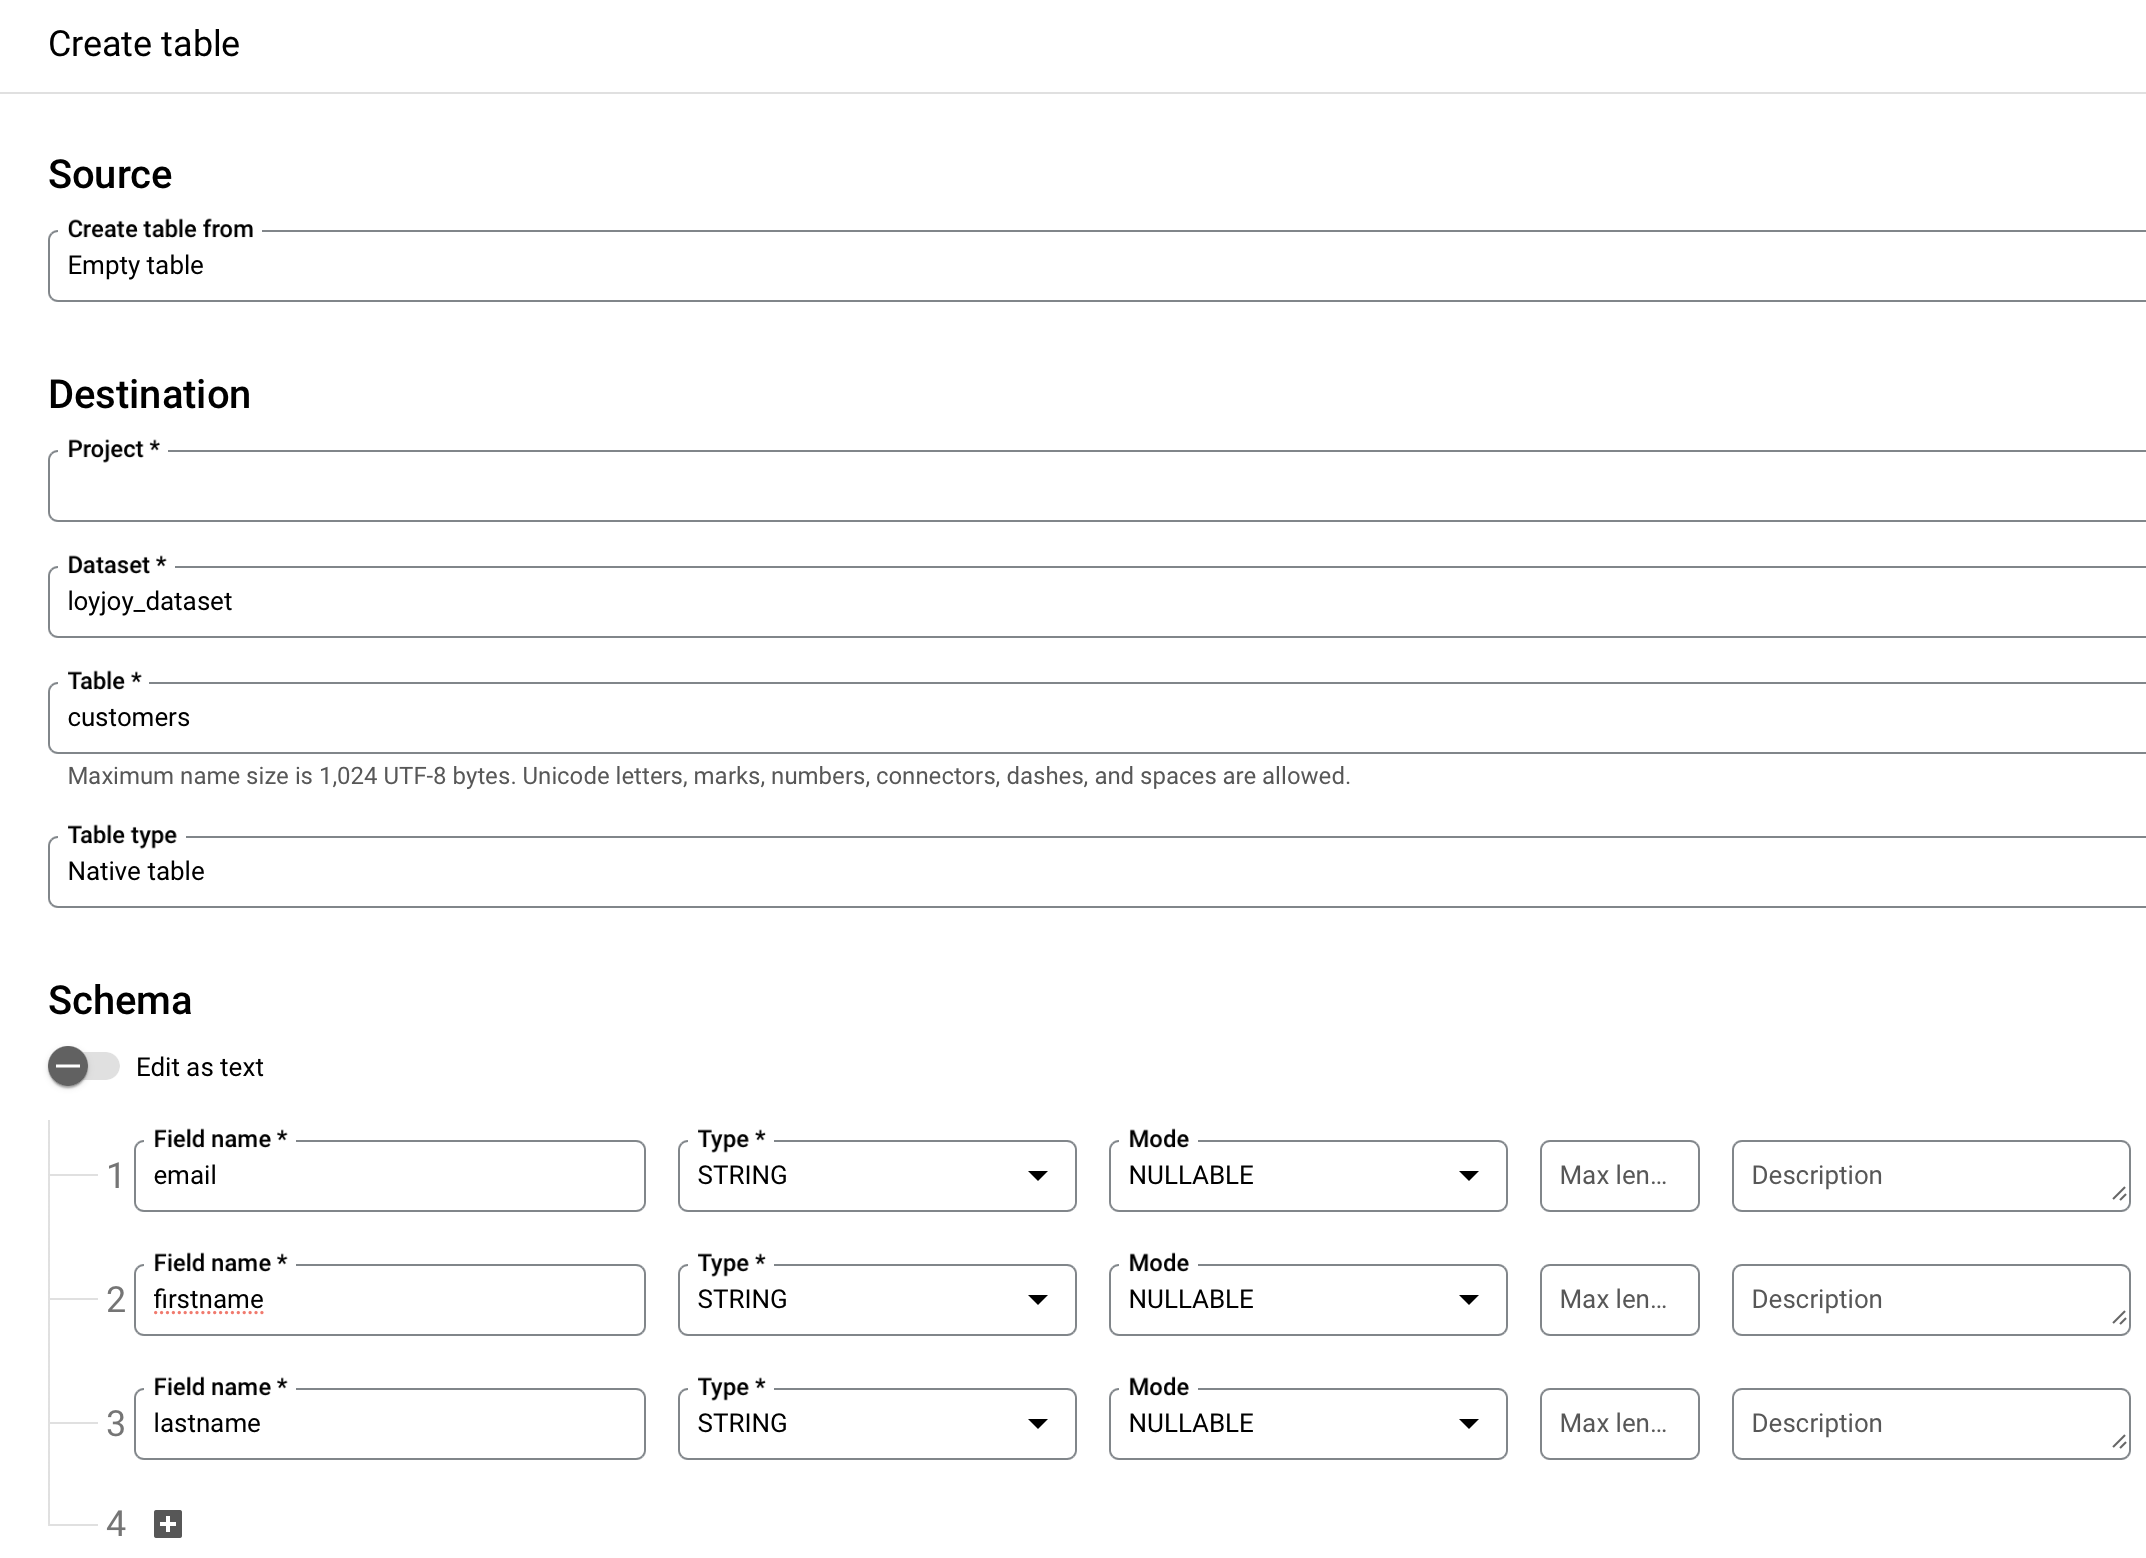This screenshot has width=2146, height=1558.
Task: Click Description box for email row
Action: coord(1928,1176)
